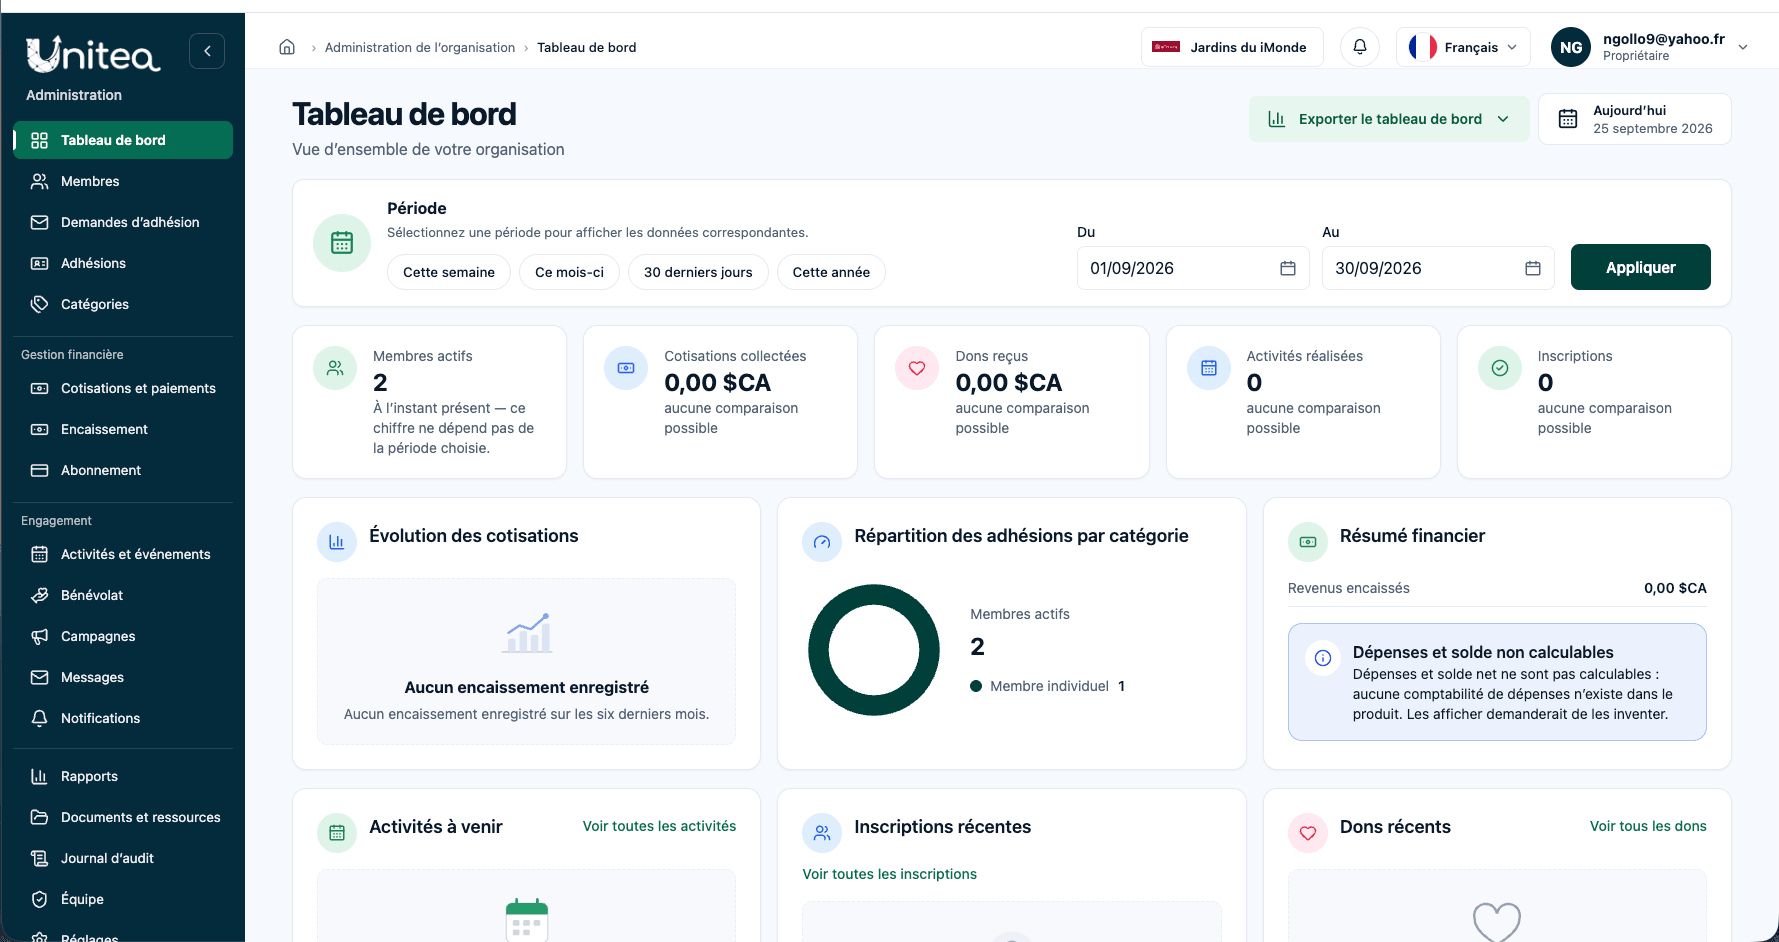Screen dimensions: 1779x942
Task: Follow the Voir tous les dons link
Action: click(x=1648, y=826)
